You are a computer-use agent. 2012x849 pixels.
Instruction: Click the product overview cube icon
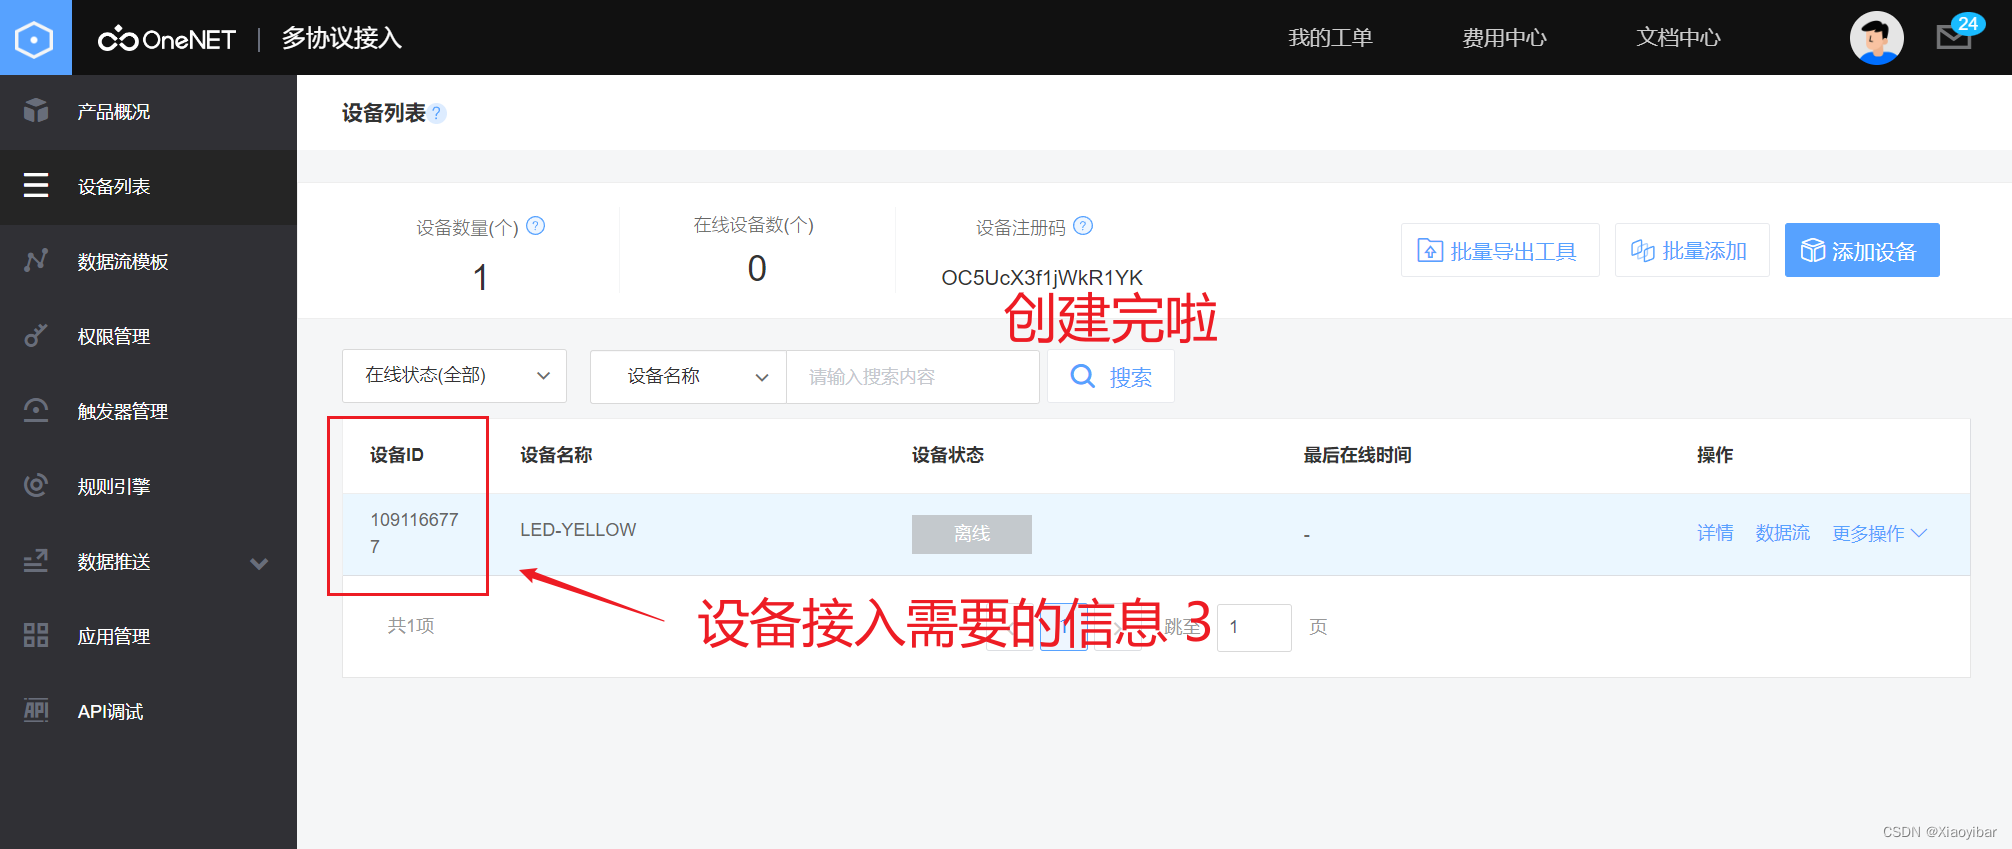pyautogui.click(x=36, y=111)
